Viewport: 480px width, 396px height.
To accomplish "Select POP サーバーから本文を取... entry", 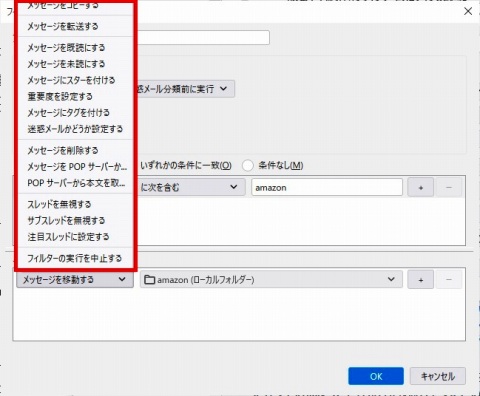I will [x=75, y=183].
